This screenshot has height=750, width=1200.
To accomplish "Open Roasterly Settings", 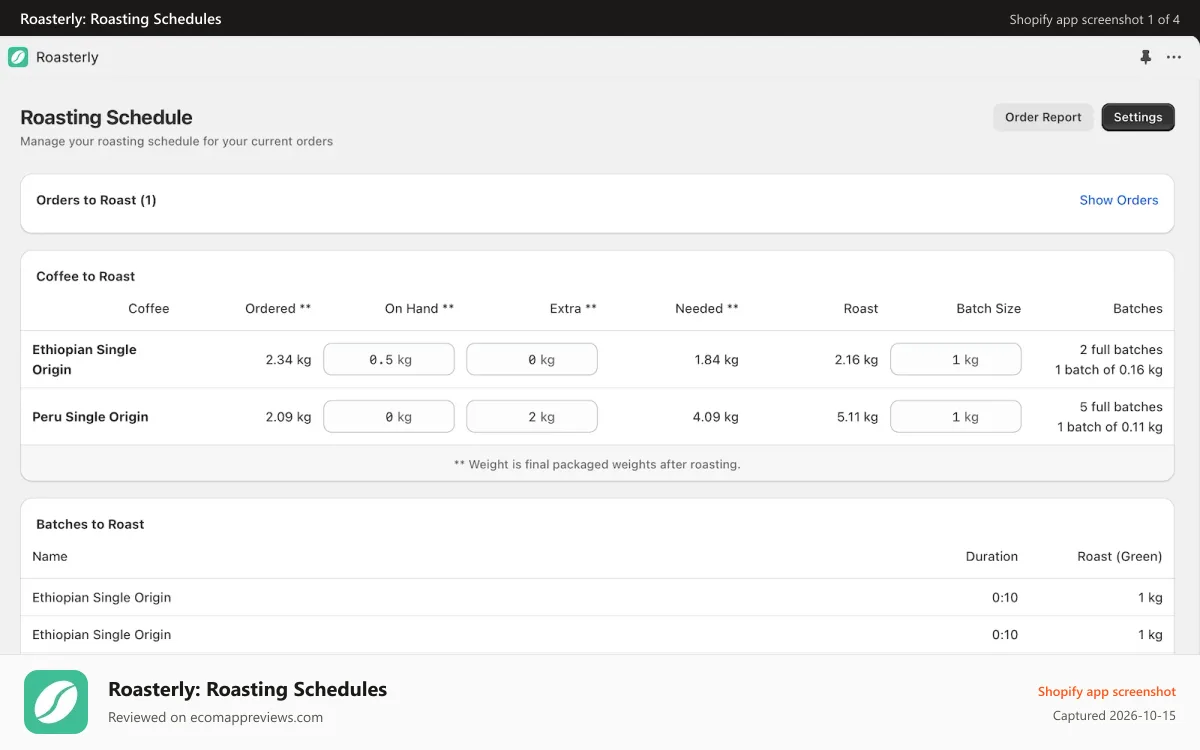I will click(x=1138, y=117).
